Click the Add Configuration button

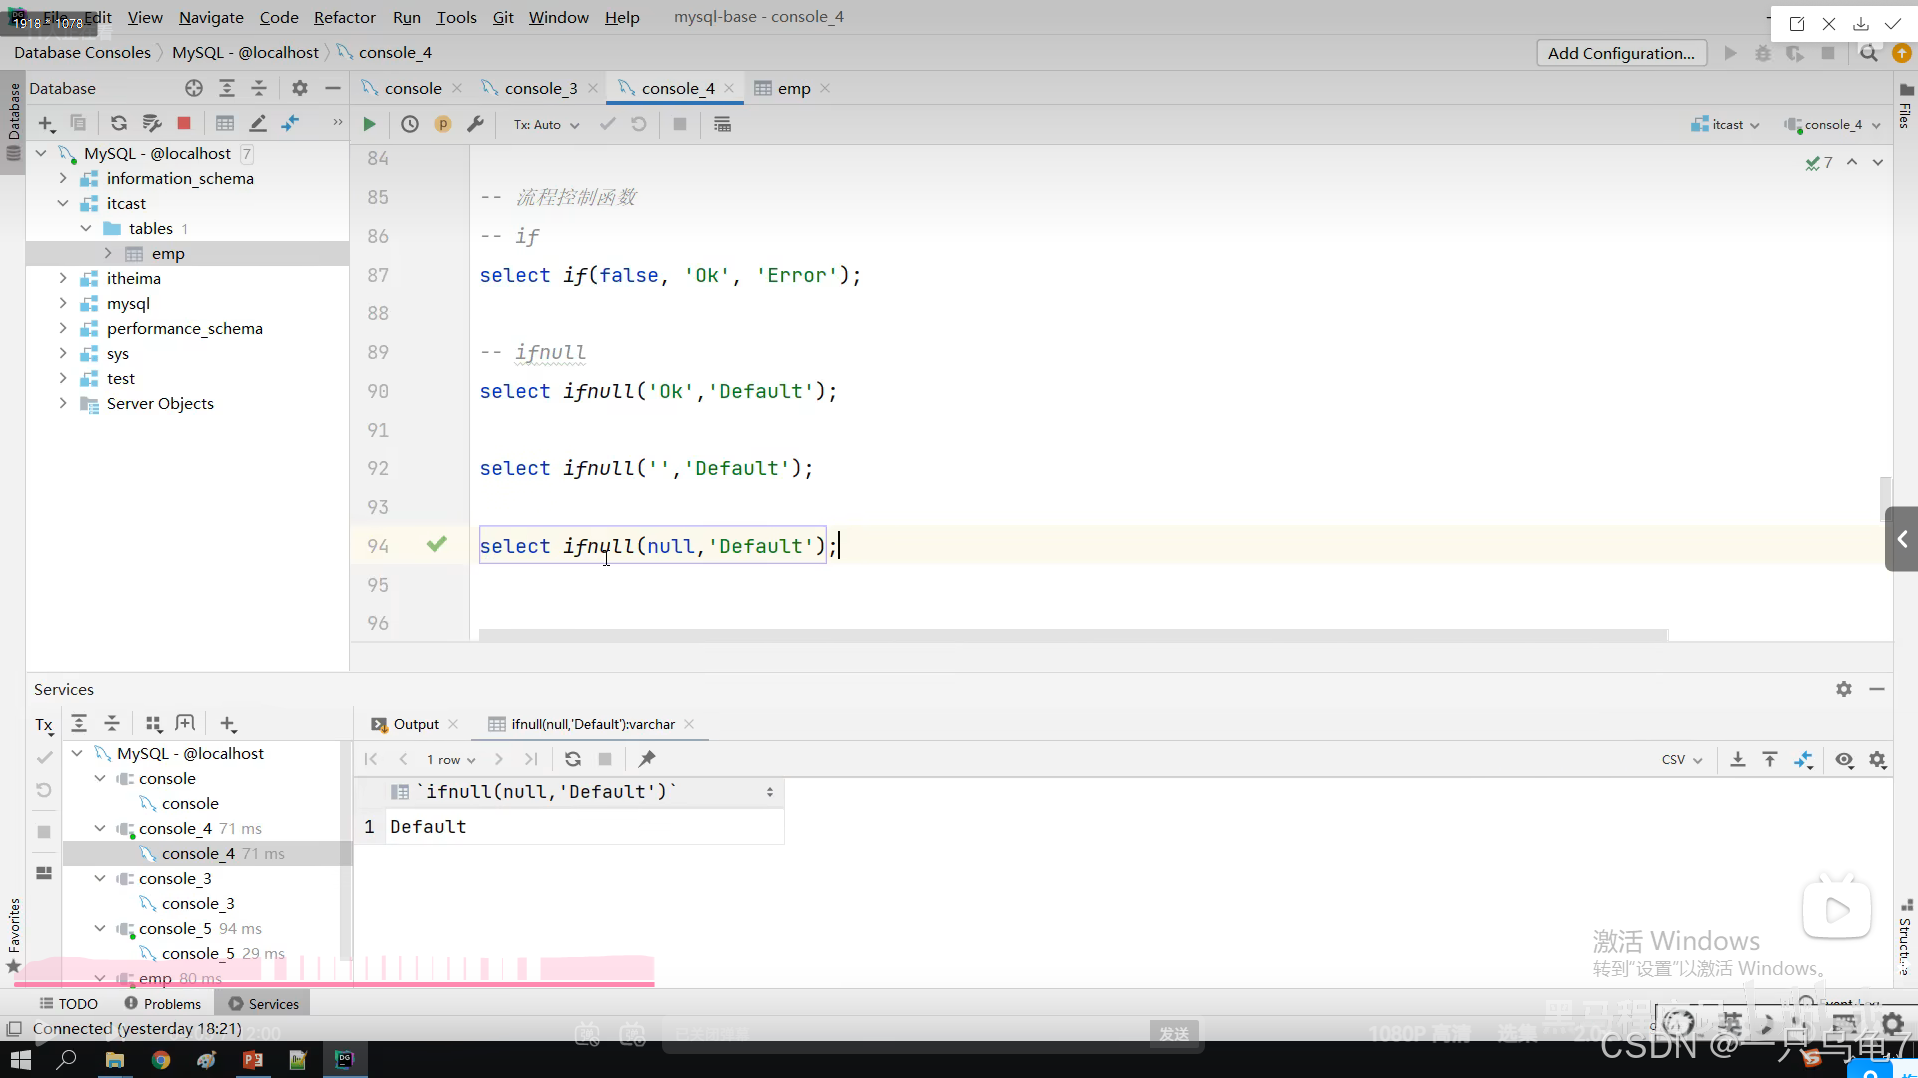(1621, 53)
